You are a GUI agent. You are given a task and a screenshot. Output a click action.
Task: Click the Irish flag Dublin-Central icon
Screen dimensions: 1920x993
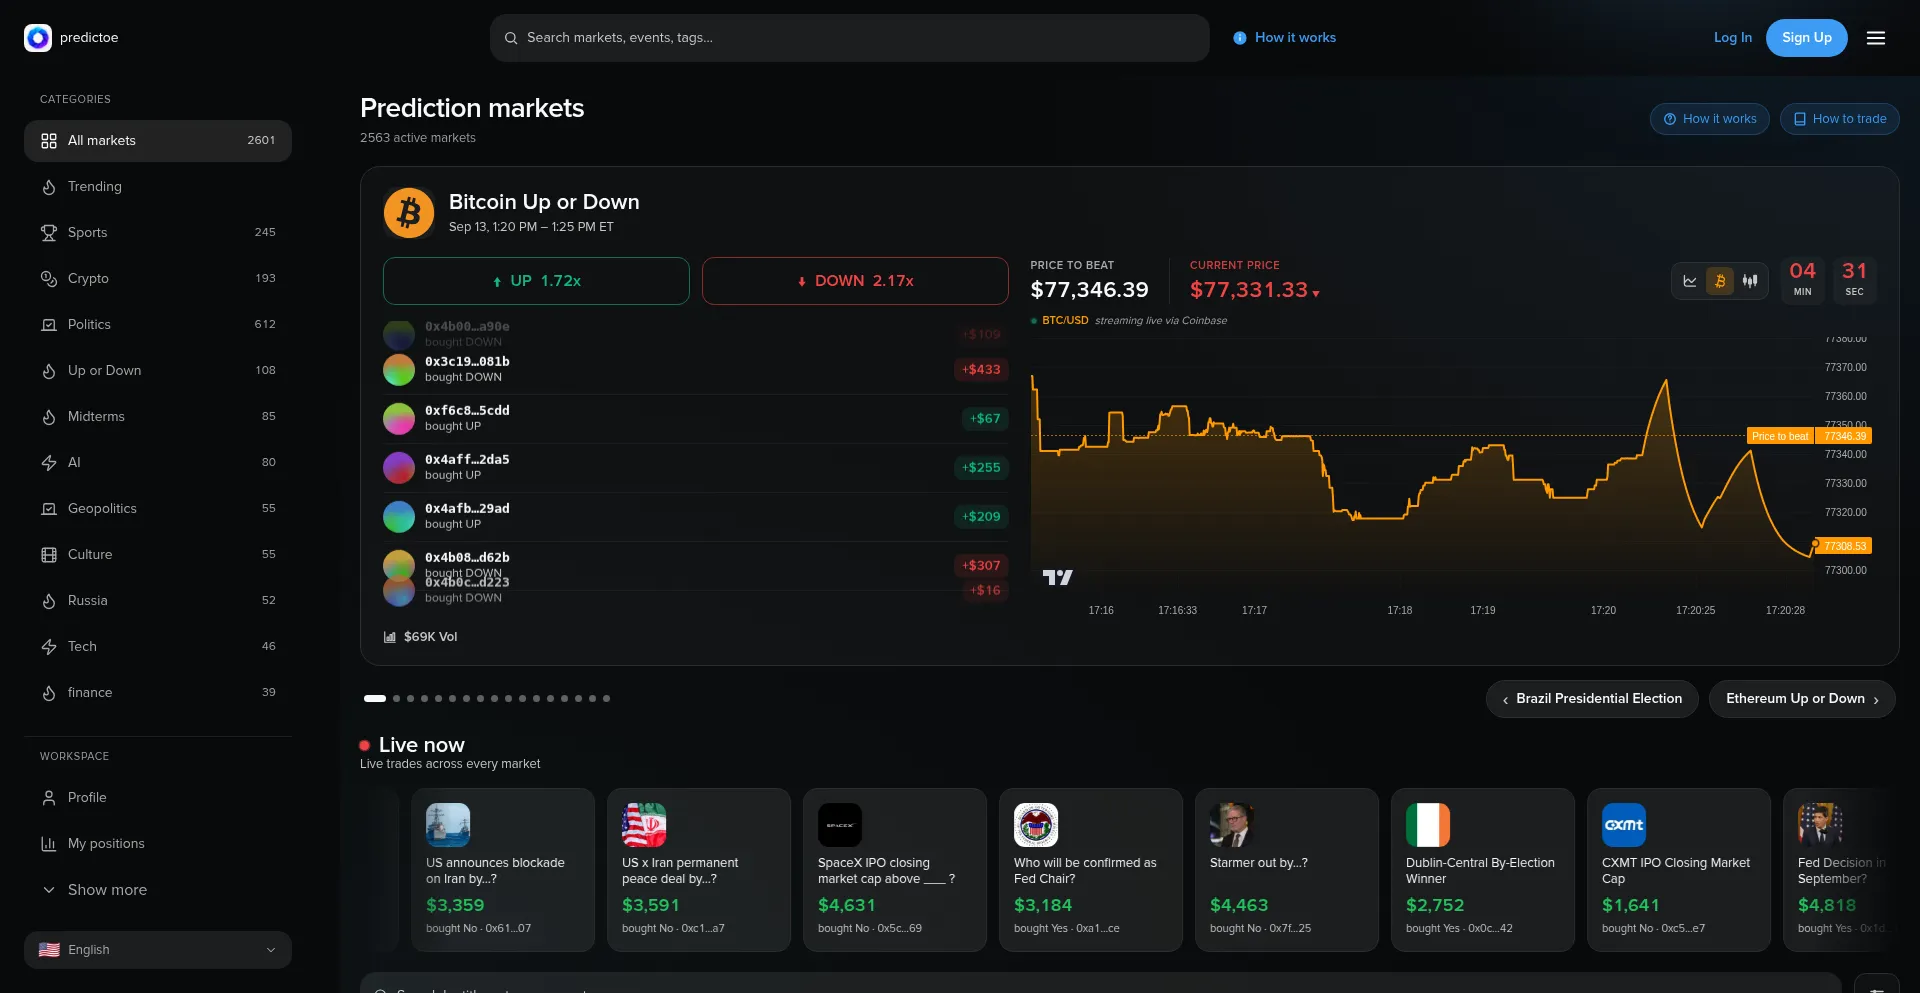[1428, 825]
